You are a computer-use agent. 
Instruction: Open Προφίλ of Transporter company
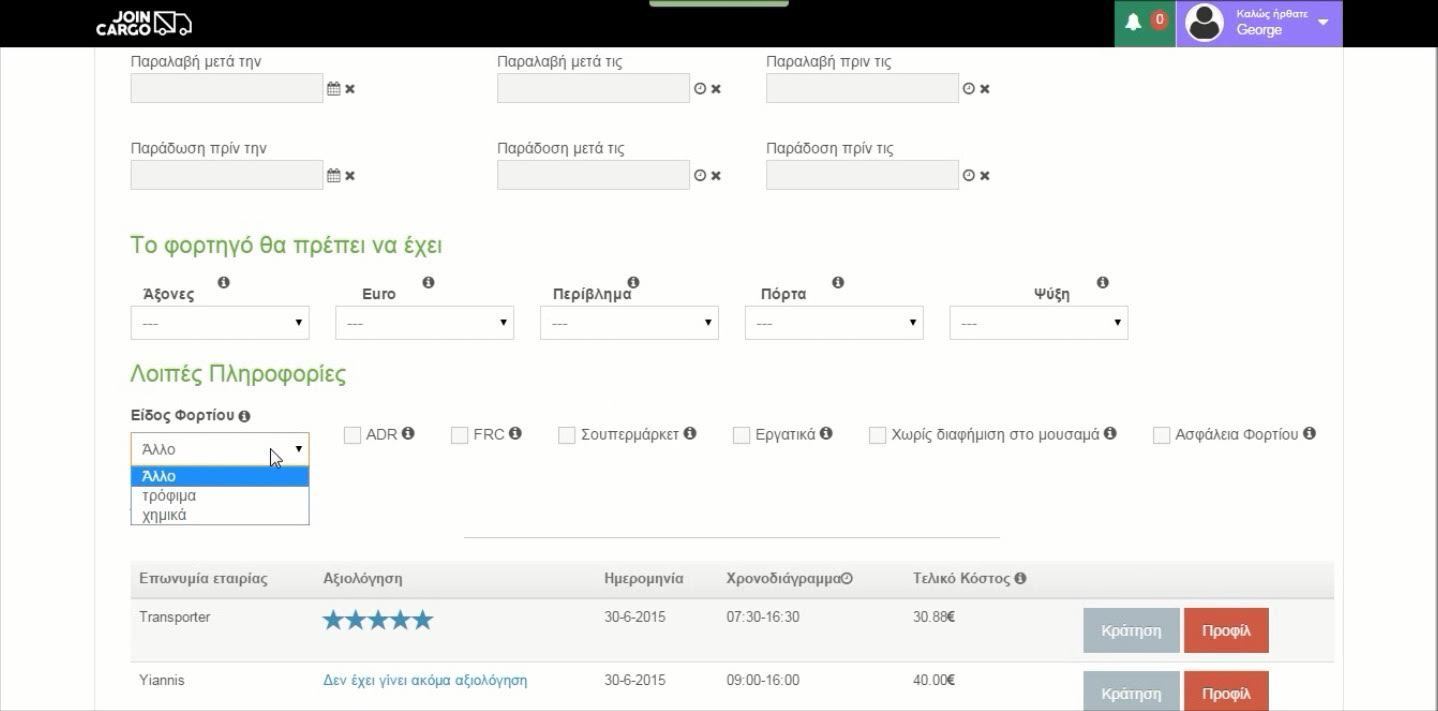1226,631
